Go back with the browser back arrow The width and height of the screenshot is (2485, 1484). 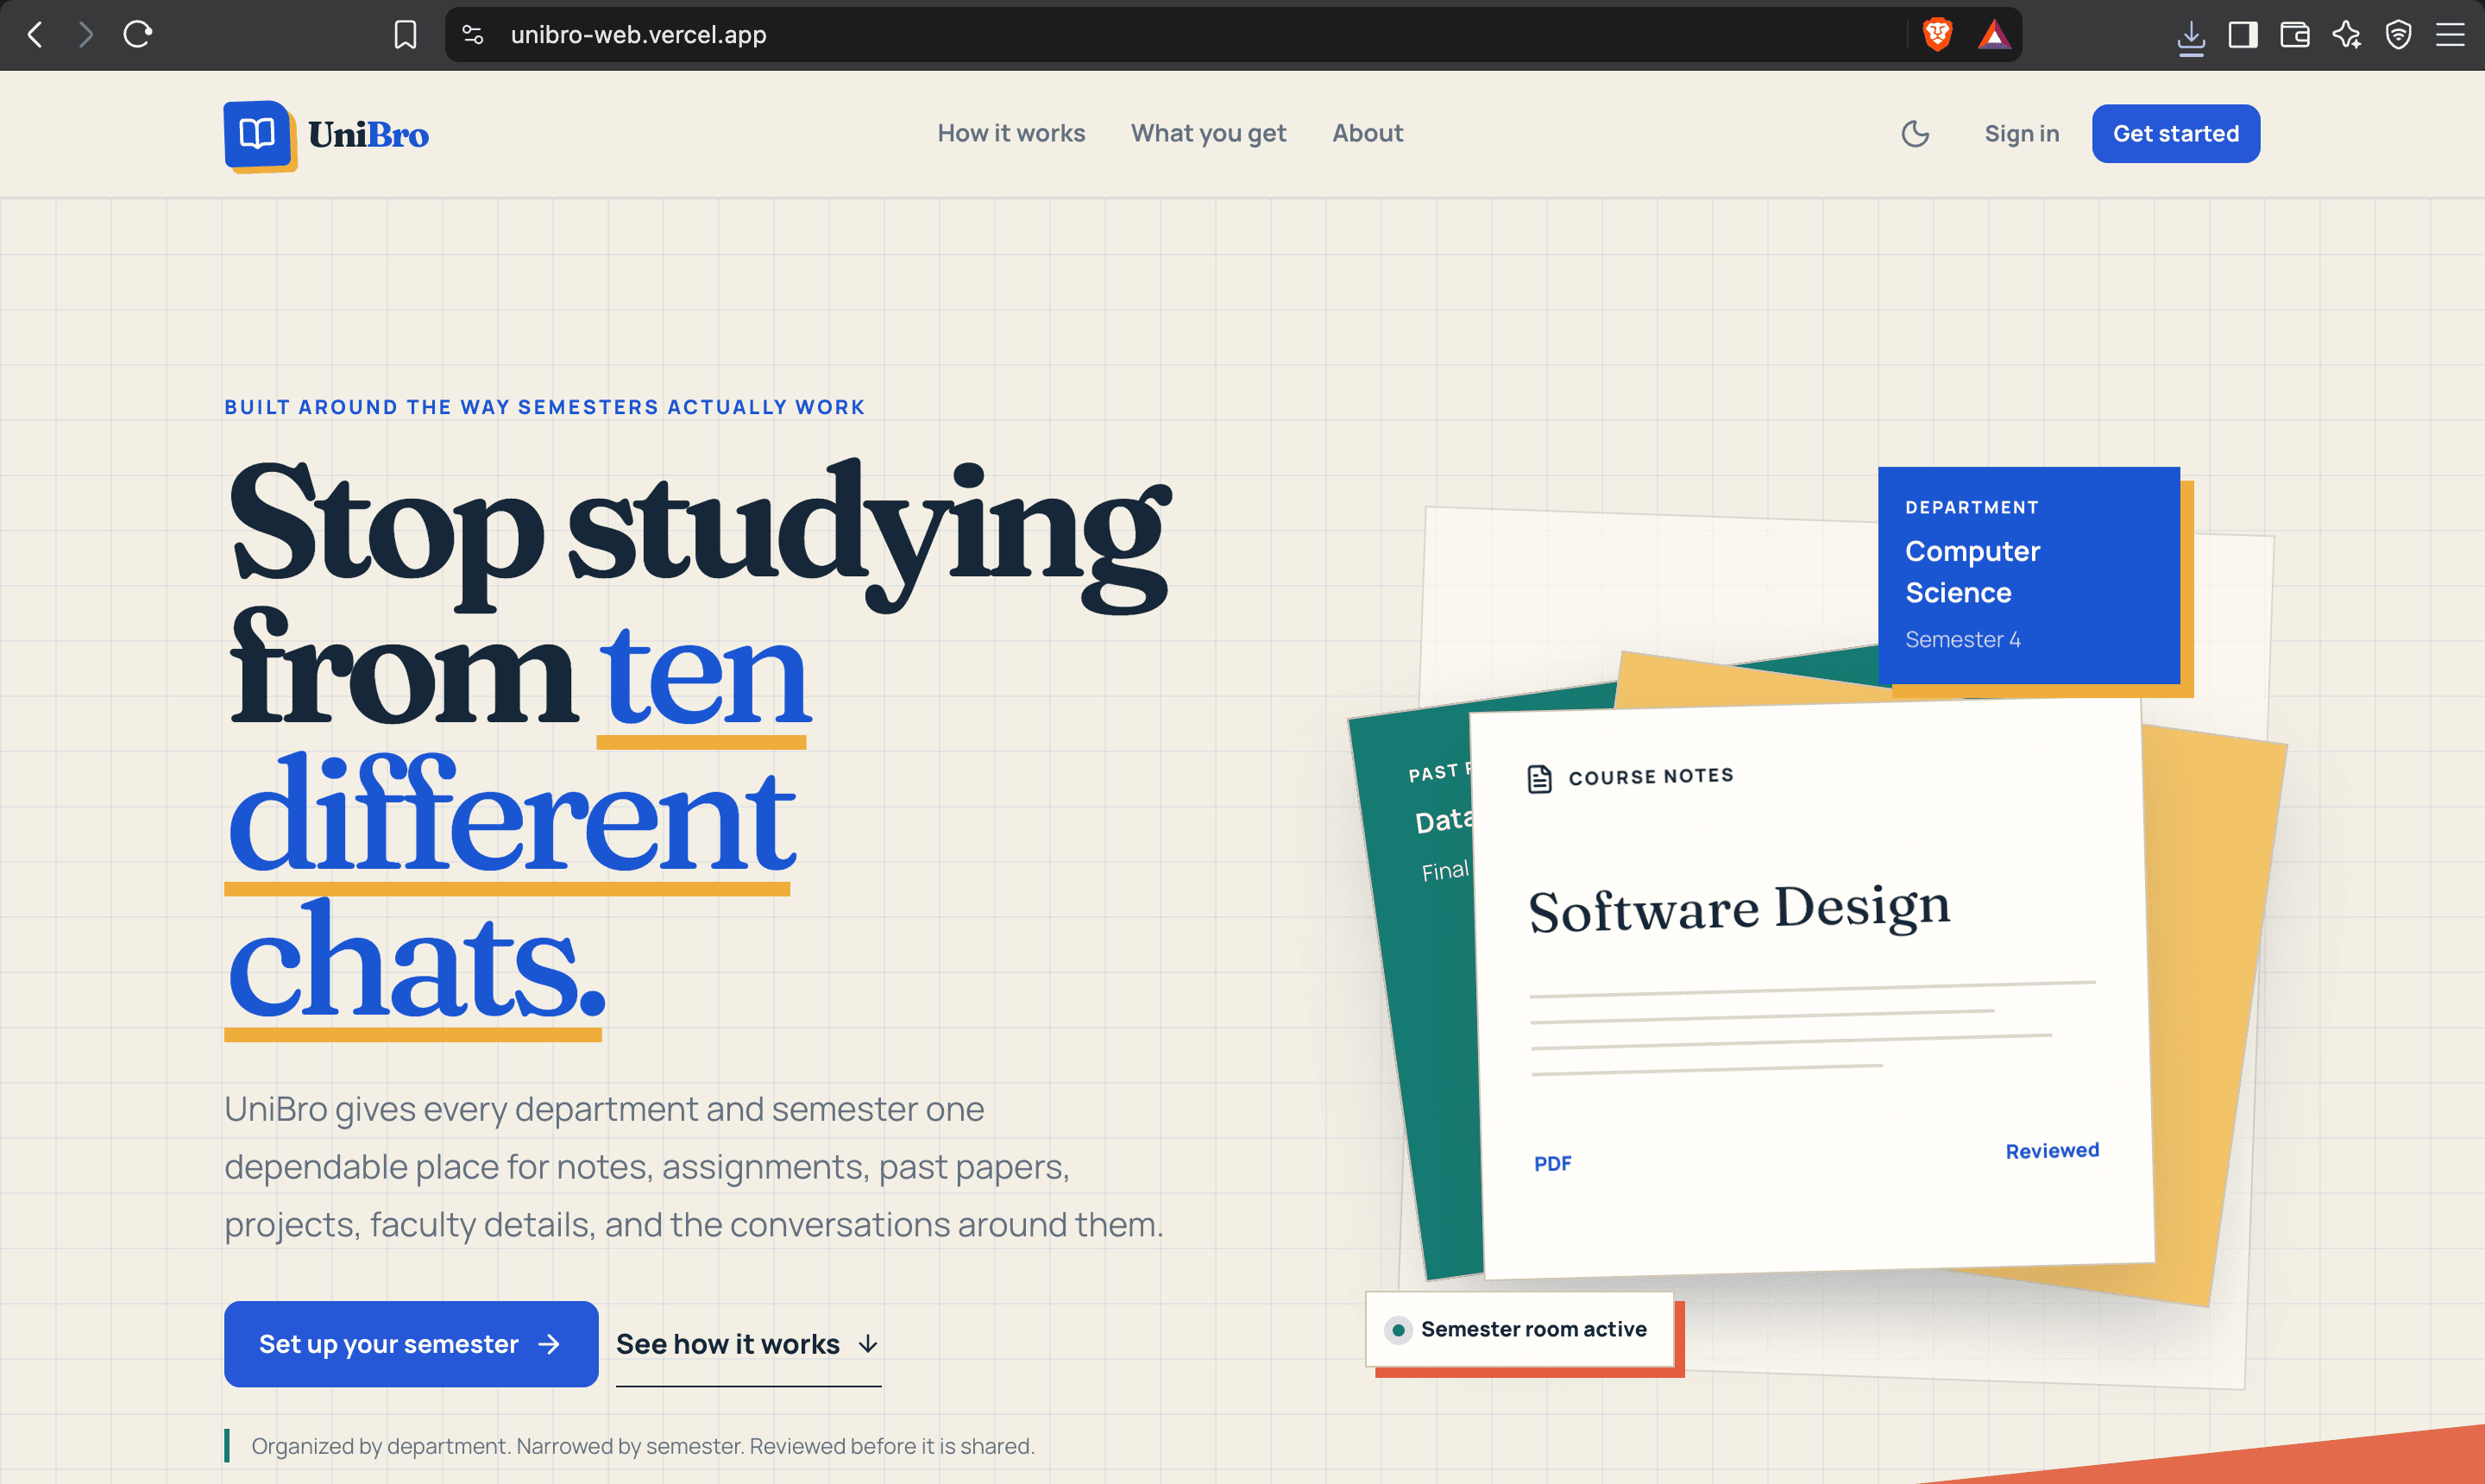tap(36, 35)
